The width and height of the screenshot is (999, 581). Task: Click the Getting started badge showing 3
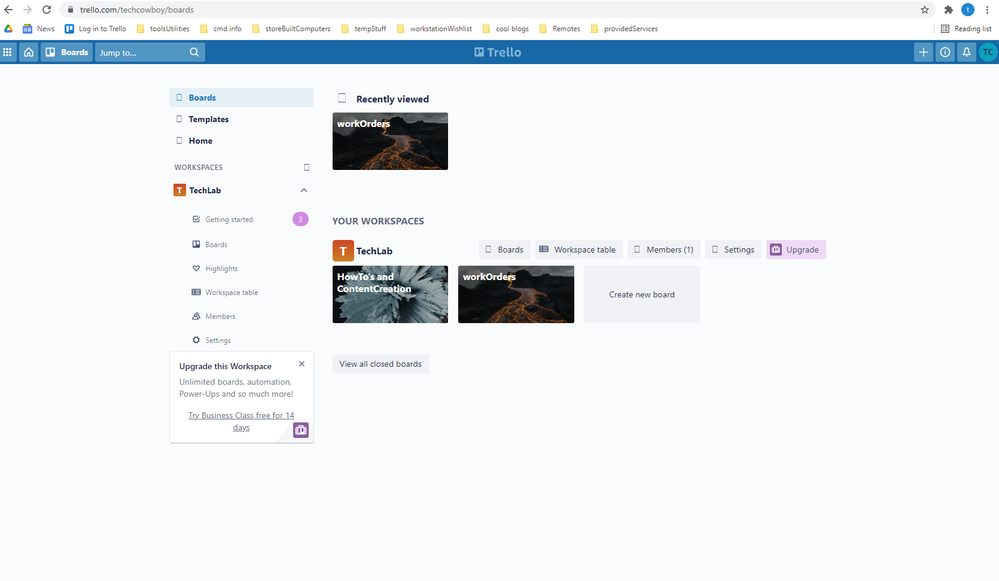point(301,219)
